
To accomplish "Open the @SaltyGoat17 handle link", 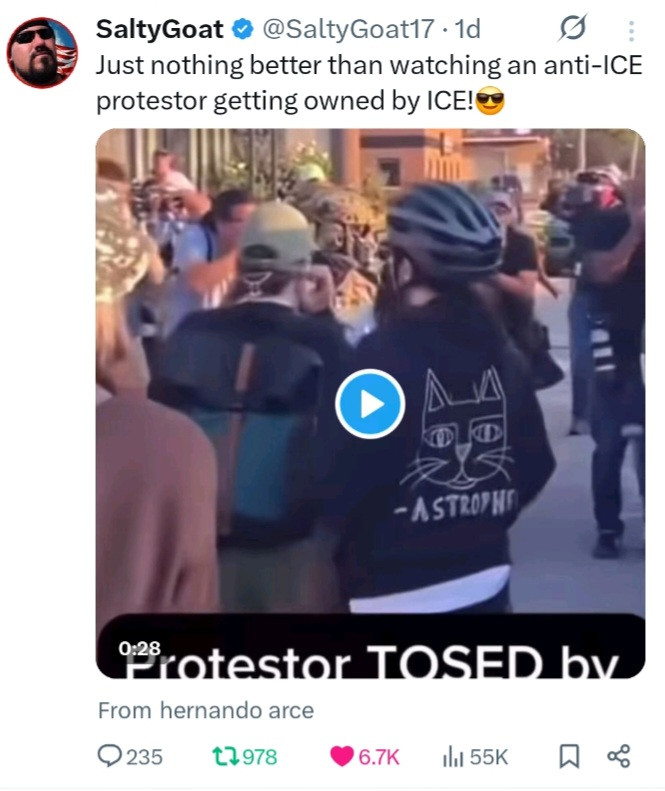I will coord(348,29).
